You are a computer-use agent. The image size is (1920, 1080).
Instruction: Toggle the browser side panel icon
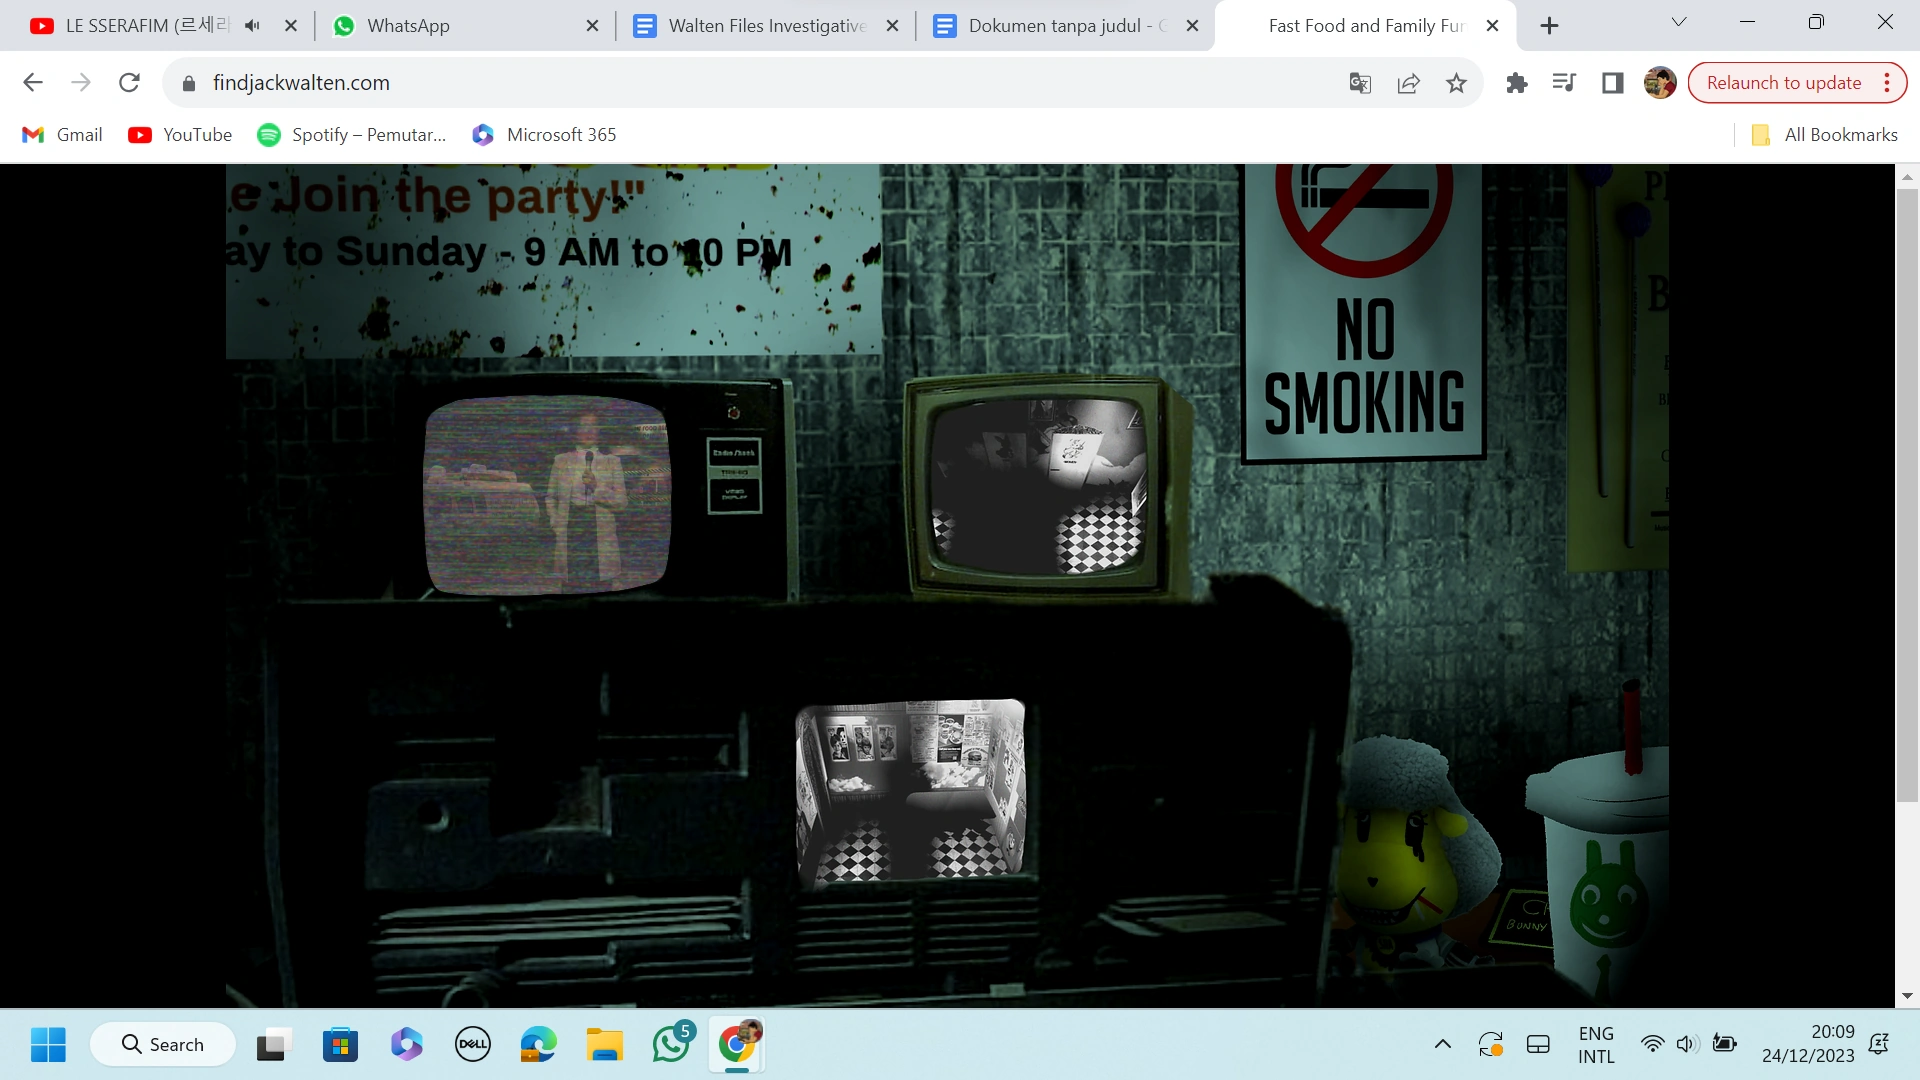coord(1612,83)
